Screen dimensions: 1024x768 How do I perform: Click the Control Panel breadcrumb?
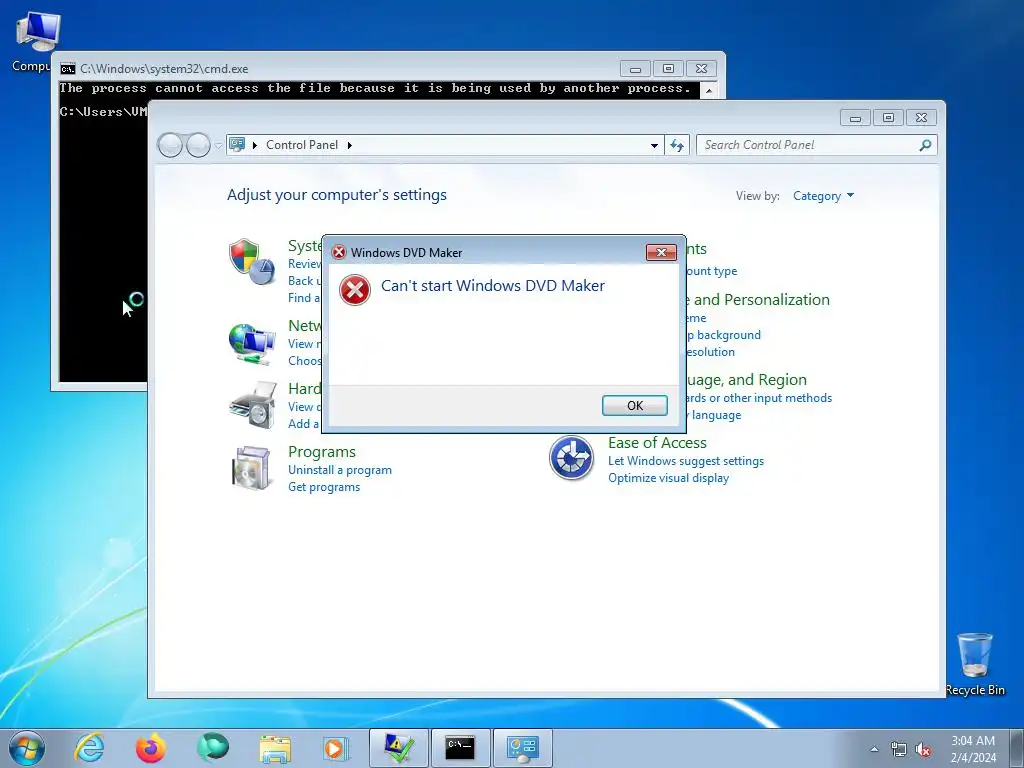(302, 145)
